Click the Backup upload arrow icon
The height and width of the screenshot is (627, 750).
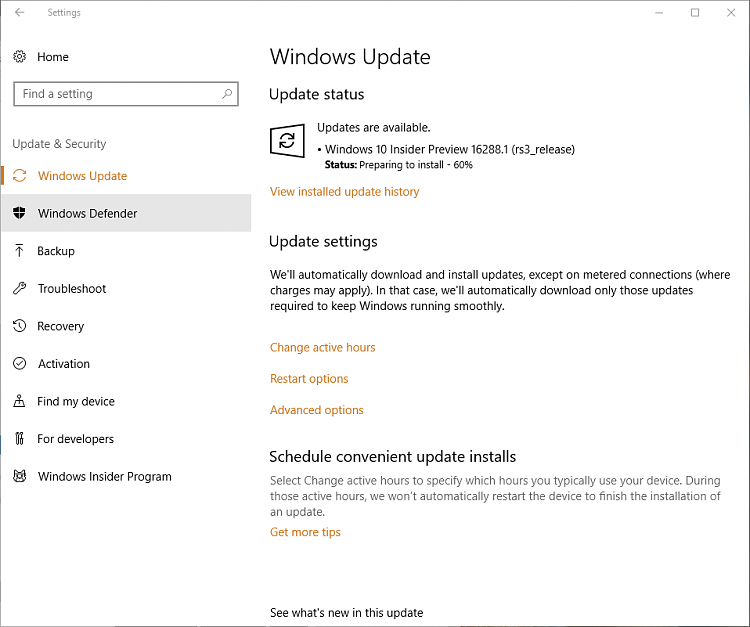point(19,250)
